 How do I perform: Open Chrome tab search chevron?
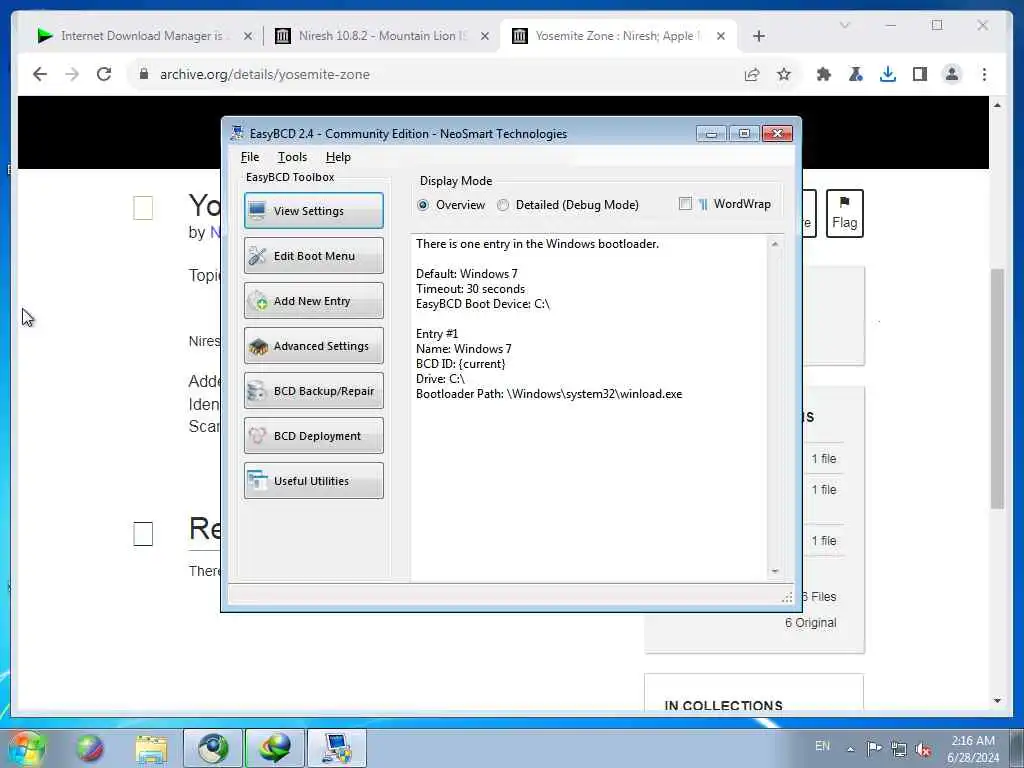tap(844, 25)
